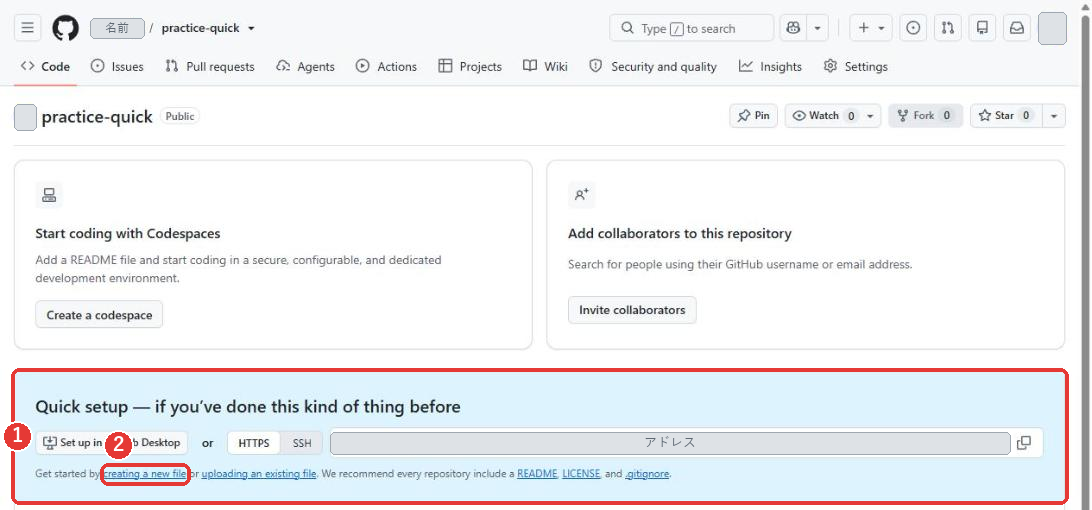Open the hamburger navigation menu
Viewport: 1092px width, 510px height.
pos(27,28)
